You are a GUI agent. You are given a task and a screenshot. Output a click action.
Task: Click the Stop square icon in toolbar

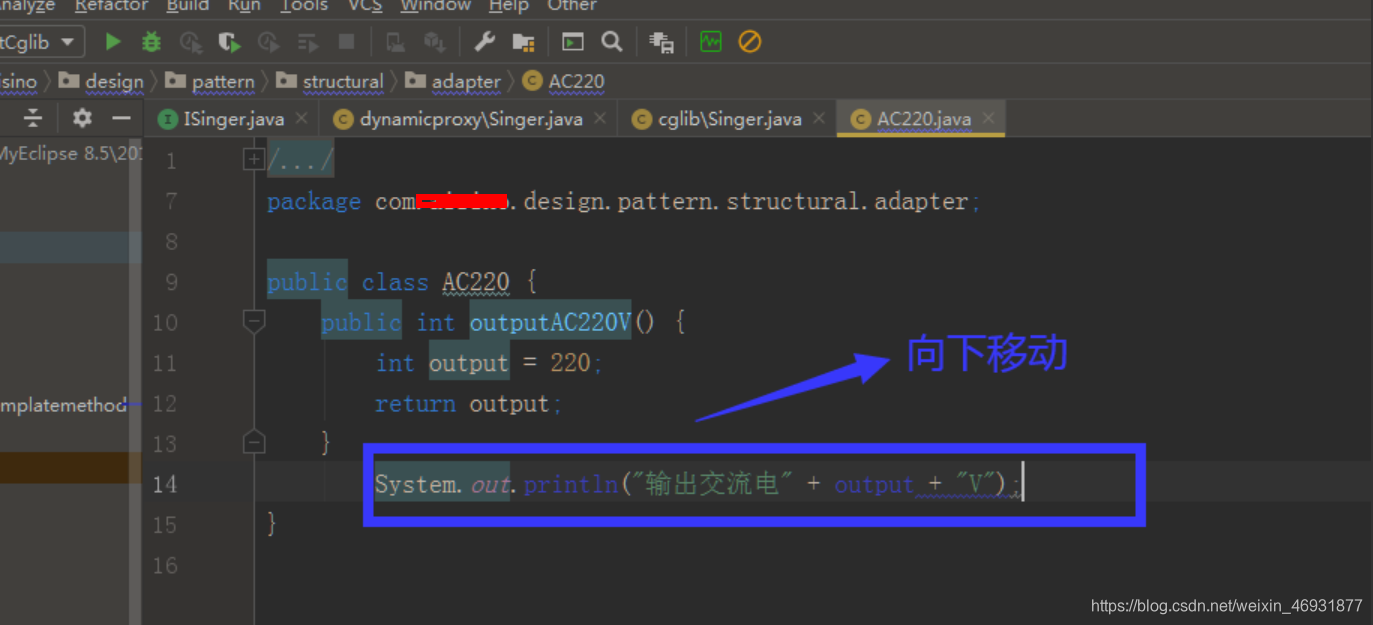(346, 42)
